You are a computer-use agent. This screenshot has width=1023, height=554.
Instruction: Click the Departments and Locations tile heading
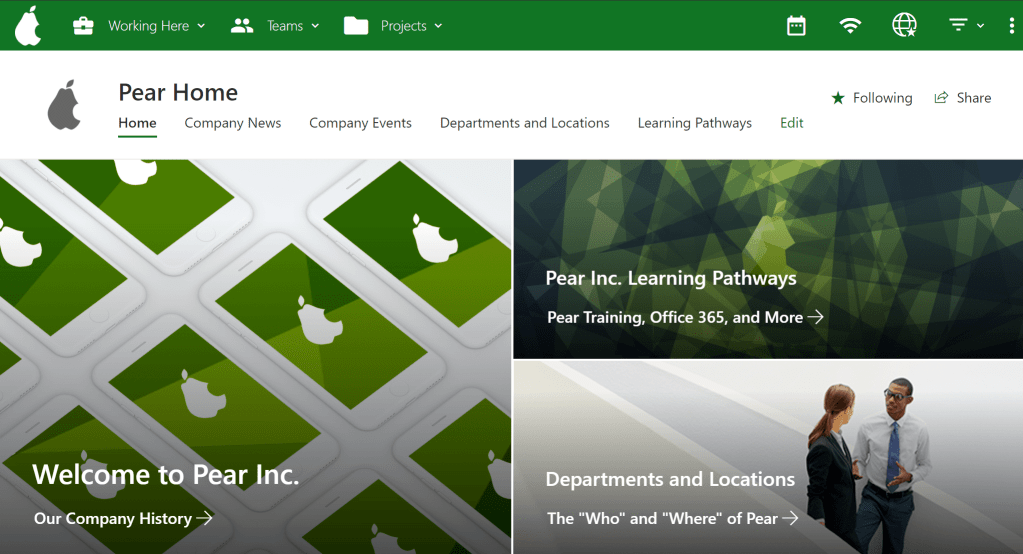pyautogui.click(x=670, y=479)
